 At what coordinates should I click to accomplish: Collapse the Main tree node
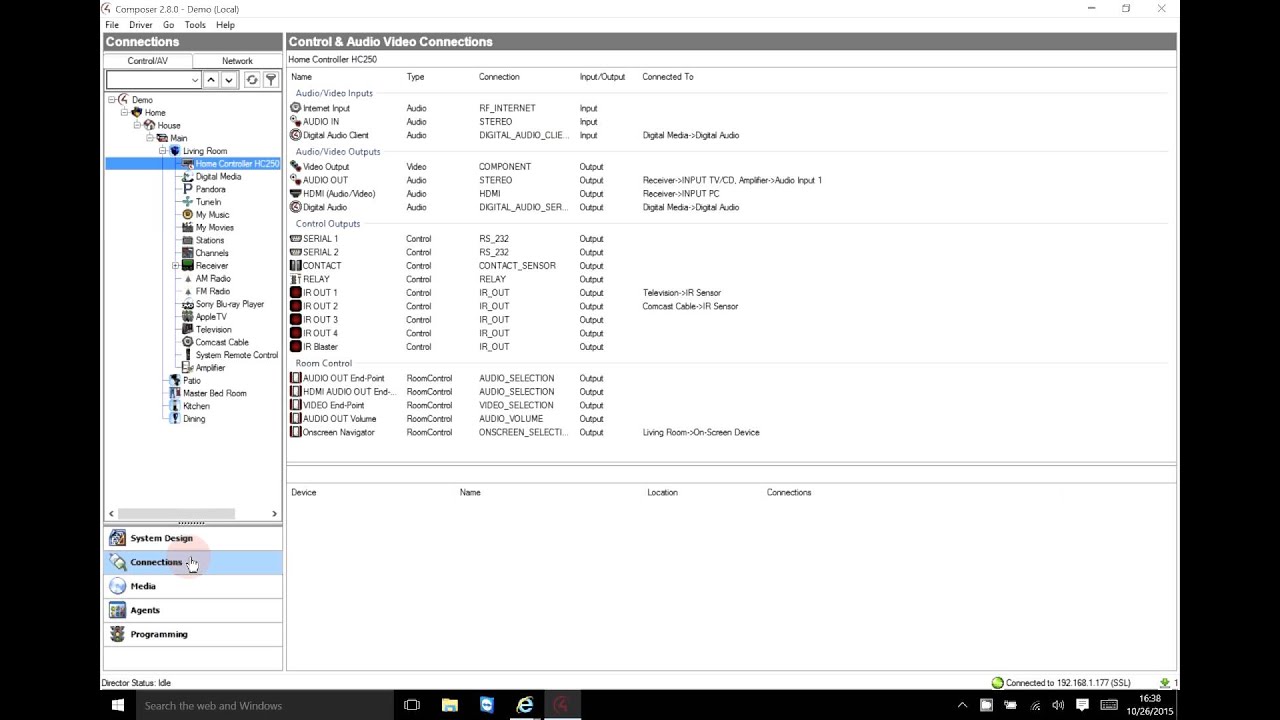(x=150, y=138)
